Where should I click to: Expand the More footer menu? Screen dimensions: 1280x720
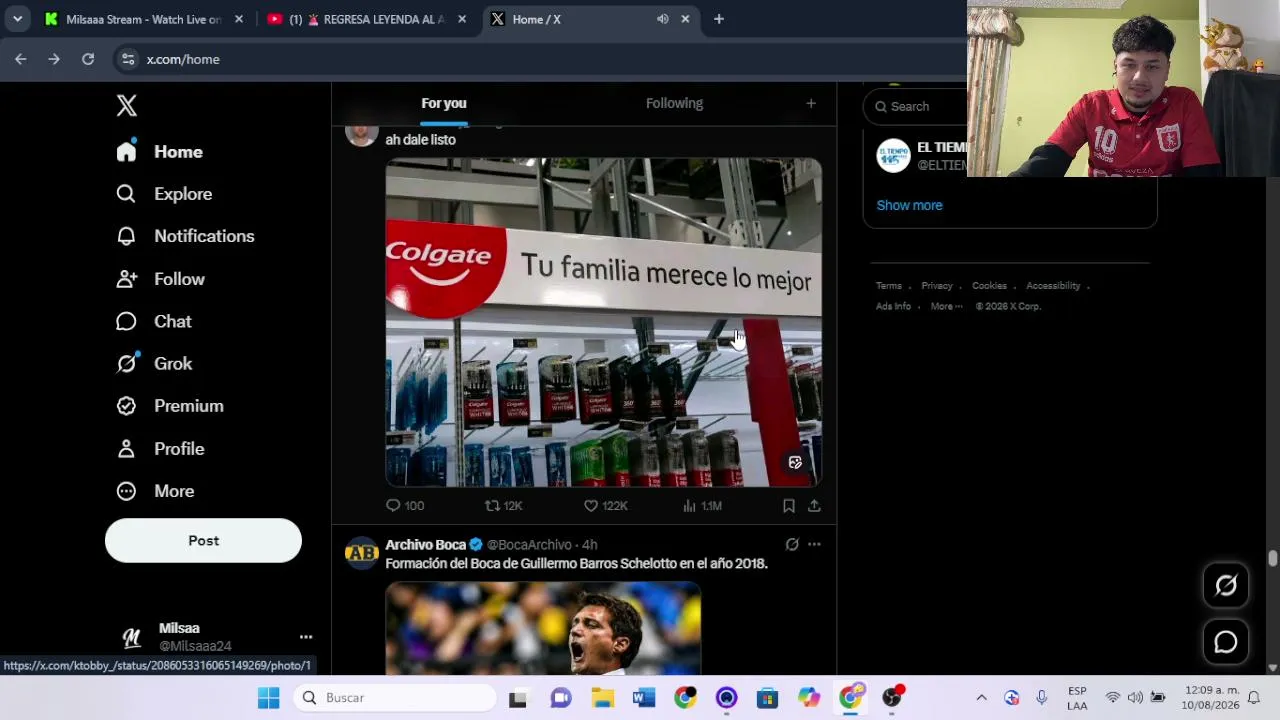point(946,306)
